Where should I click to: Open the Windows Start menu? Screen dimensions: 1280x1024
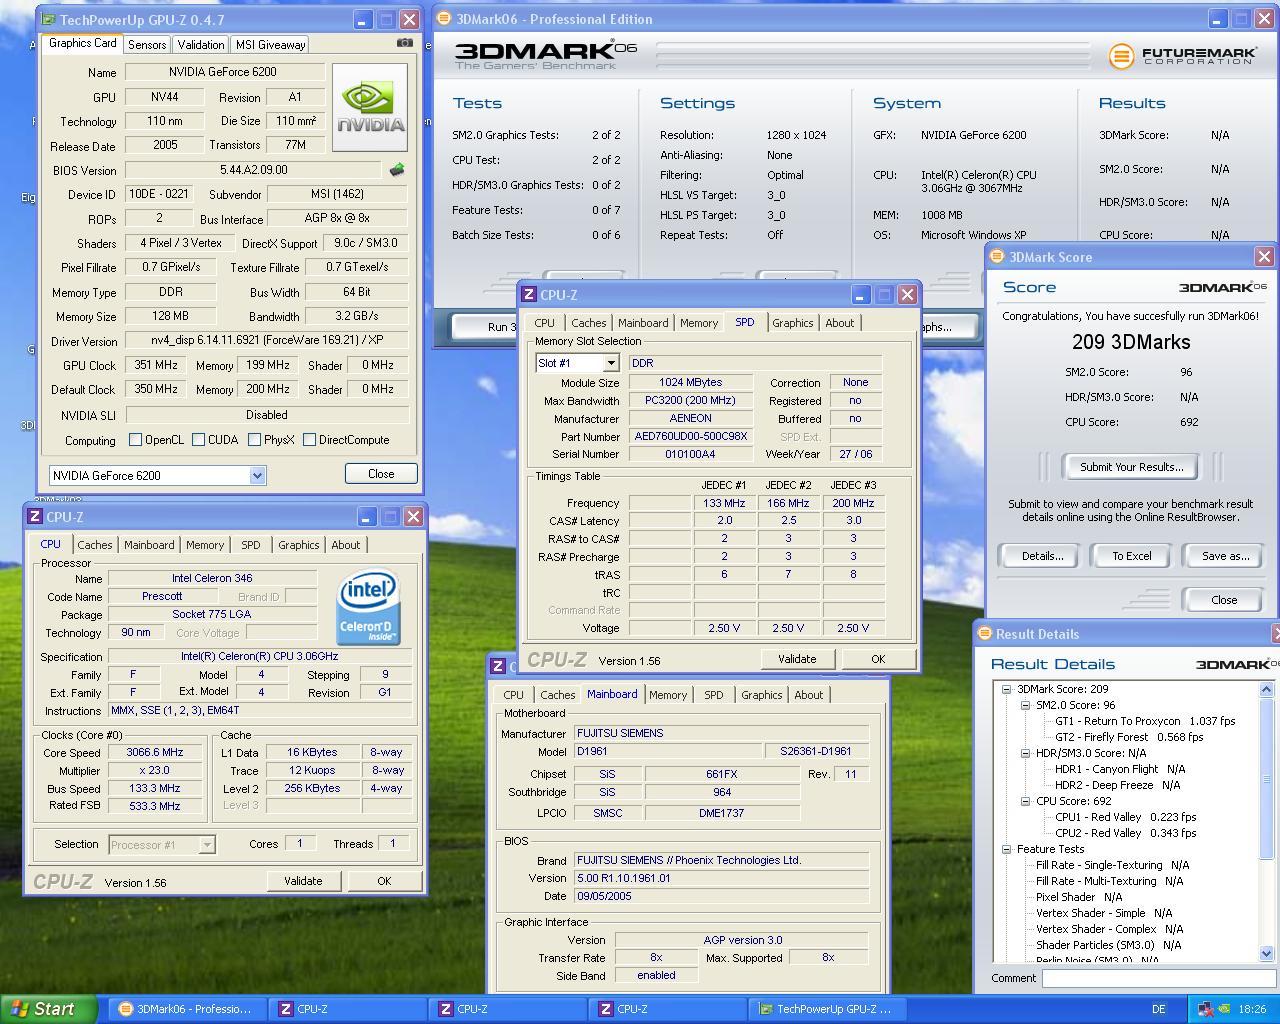coord(48,1009)
